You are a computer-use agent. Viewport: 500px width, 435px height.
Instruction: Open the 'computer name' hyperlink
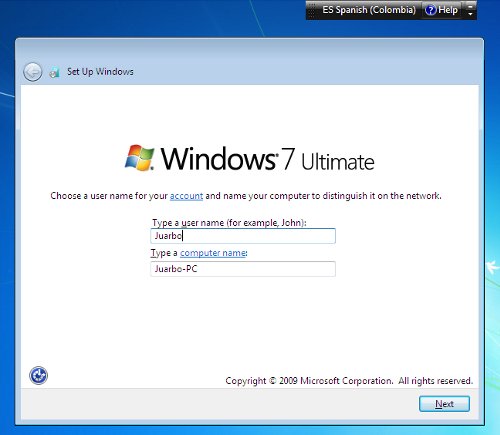point(213,253)
